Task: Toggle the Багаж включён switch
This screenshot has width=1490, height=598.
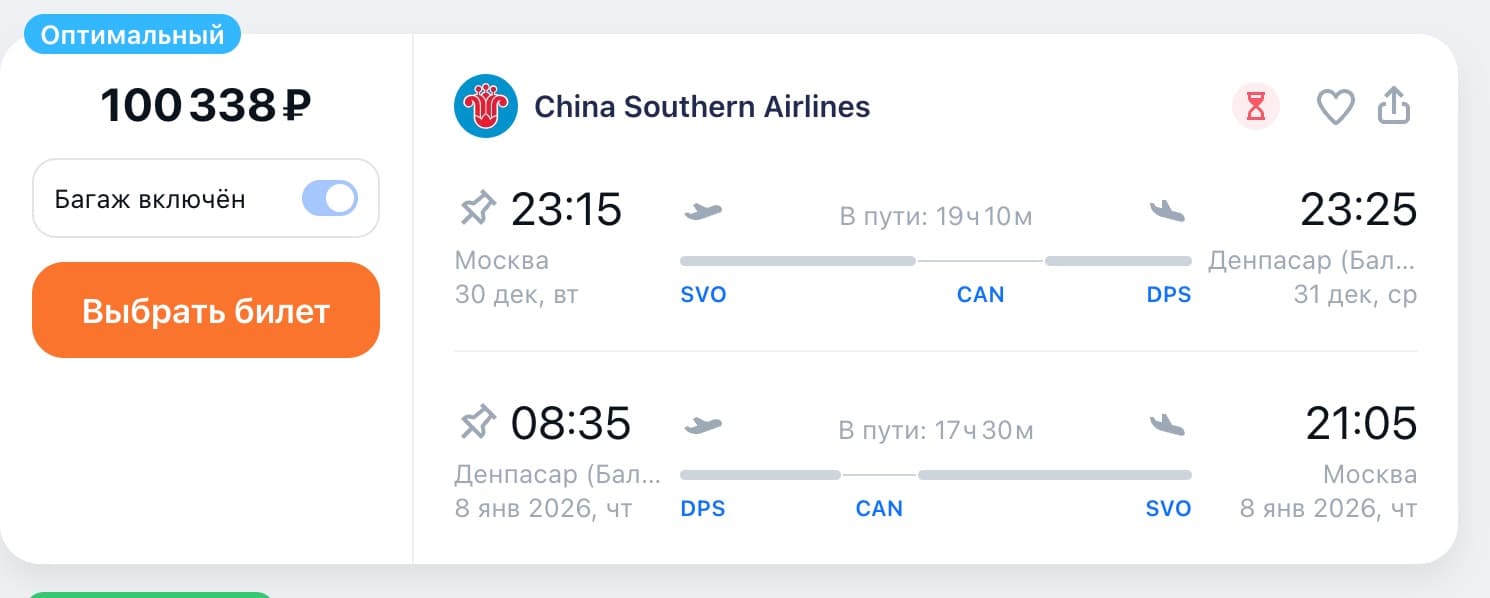Action: click(x=330, y=198)
